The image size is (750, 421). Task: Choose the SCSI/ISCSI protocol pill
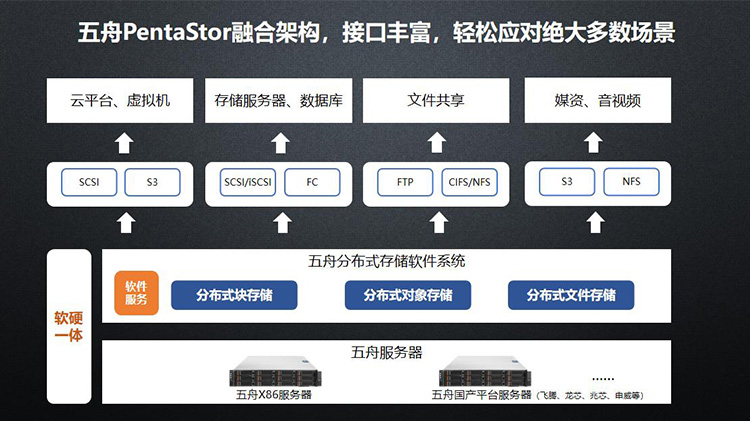coord(247,183)
